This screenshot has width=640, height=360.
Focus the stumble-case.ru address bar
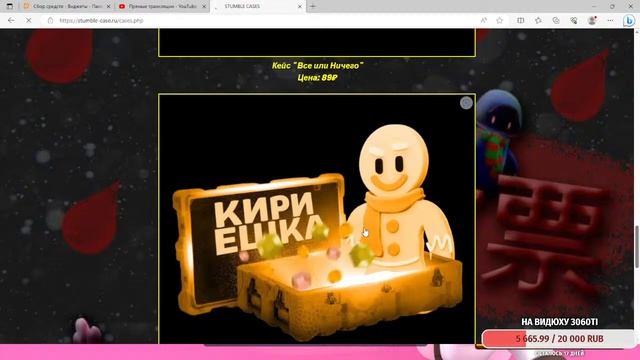coord(261,20)
